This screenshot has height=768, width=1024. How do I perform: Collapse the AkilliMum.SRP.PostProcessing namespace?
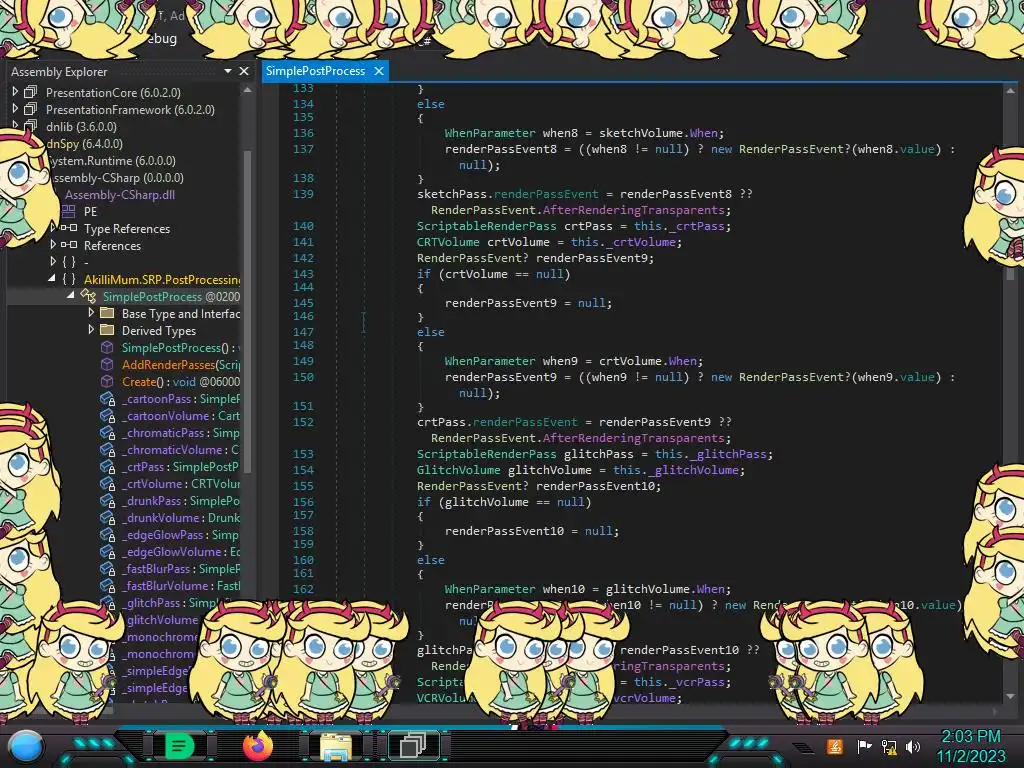[x=52, y=279]
